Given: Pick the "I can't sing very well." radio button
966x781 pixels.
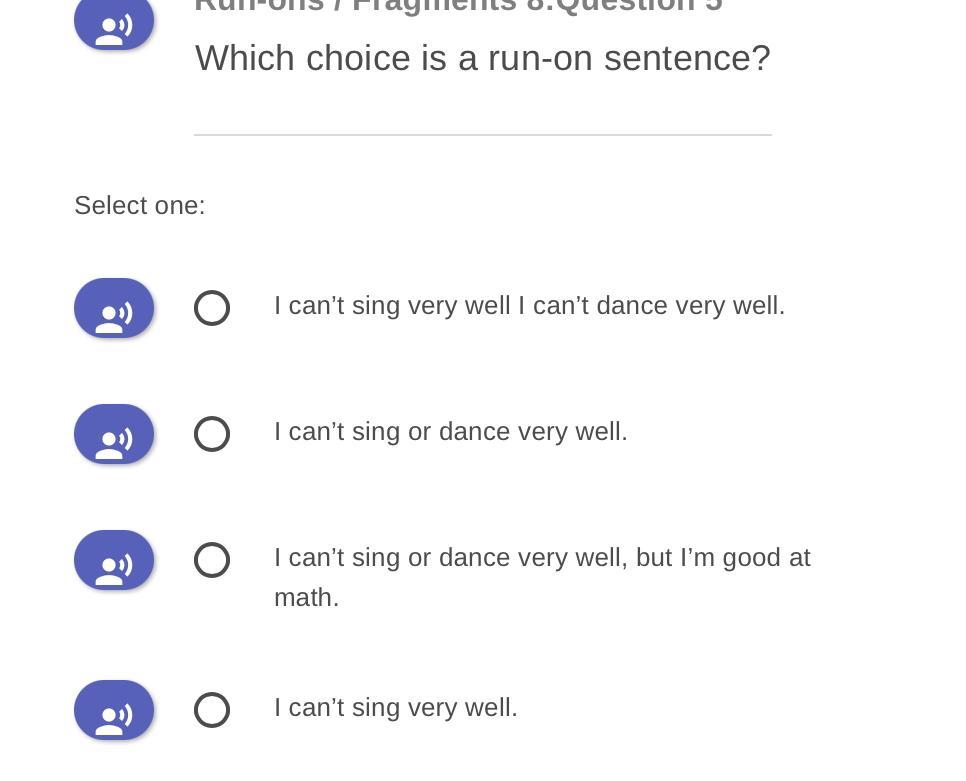Looking at the screenshot, I should [212, 710].
